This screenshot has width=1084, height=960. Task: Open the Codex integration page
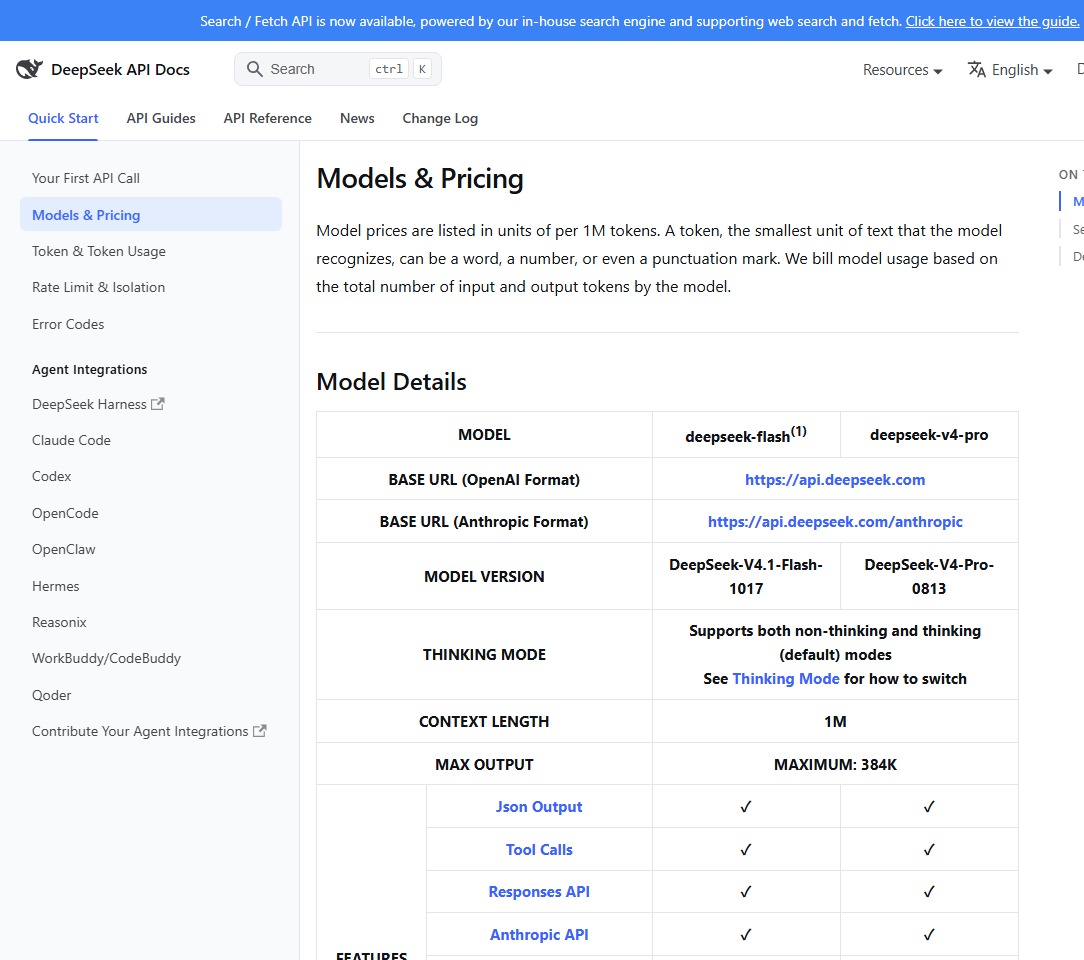pos(51,476)
